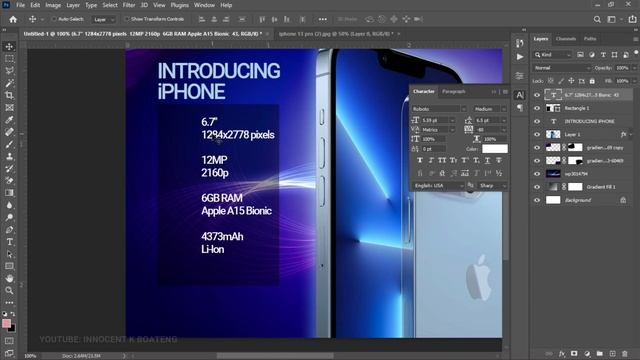640x360 pixels.
Task: Open the Filter menu
Action: (x=129, y=5)
